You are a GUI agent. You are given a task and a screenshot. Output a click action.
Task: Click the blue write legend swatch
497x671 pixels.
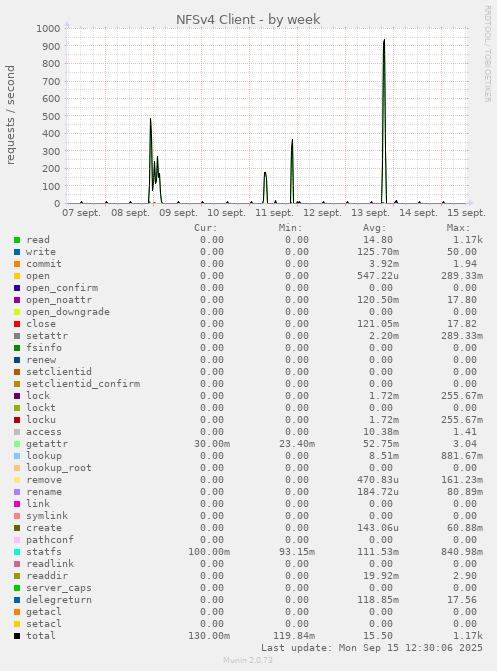17,252
